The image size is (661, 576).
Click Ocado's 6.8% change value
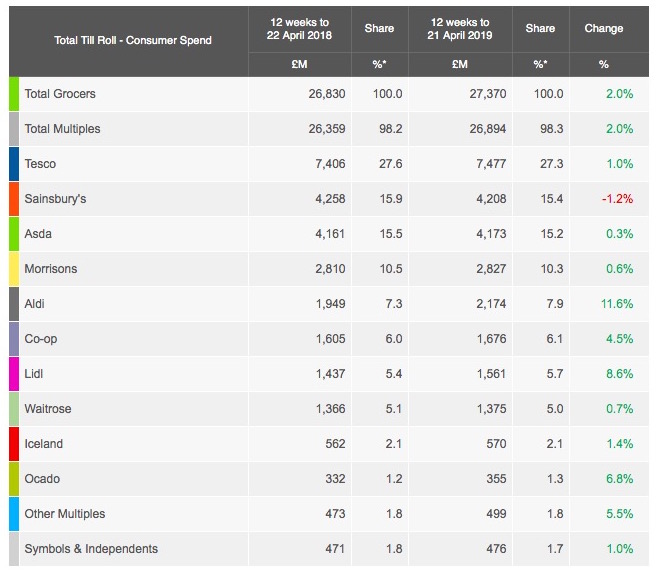click(x=620, y=479)
